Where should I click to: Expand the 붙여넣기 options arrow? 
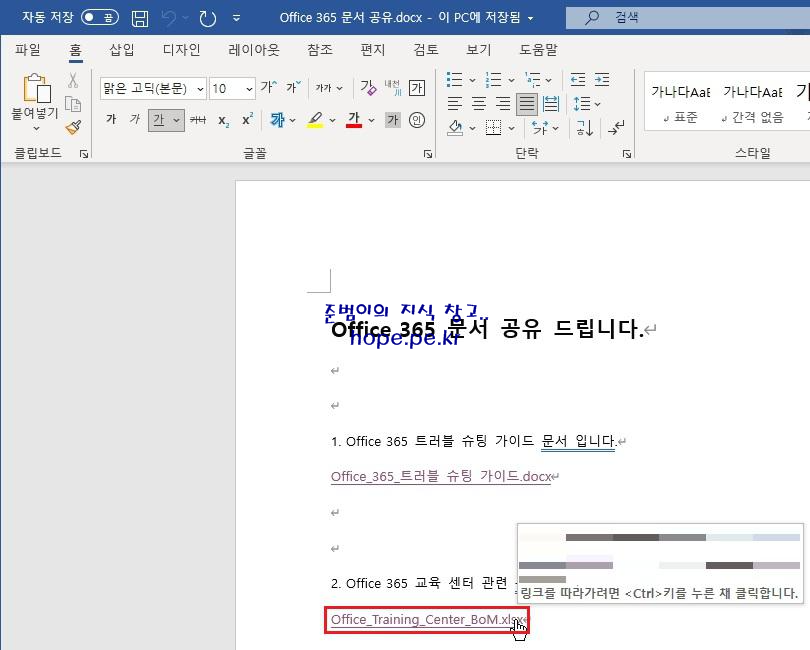click(x=36, y=128)
